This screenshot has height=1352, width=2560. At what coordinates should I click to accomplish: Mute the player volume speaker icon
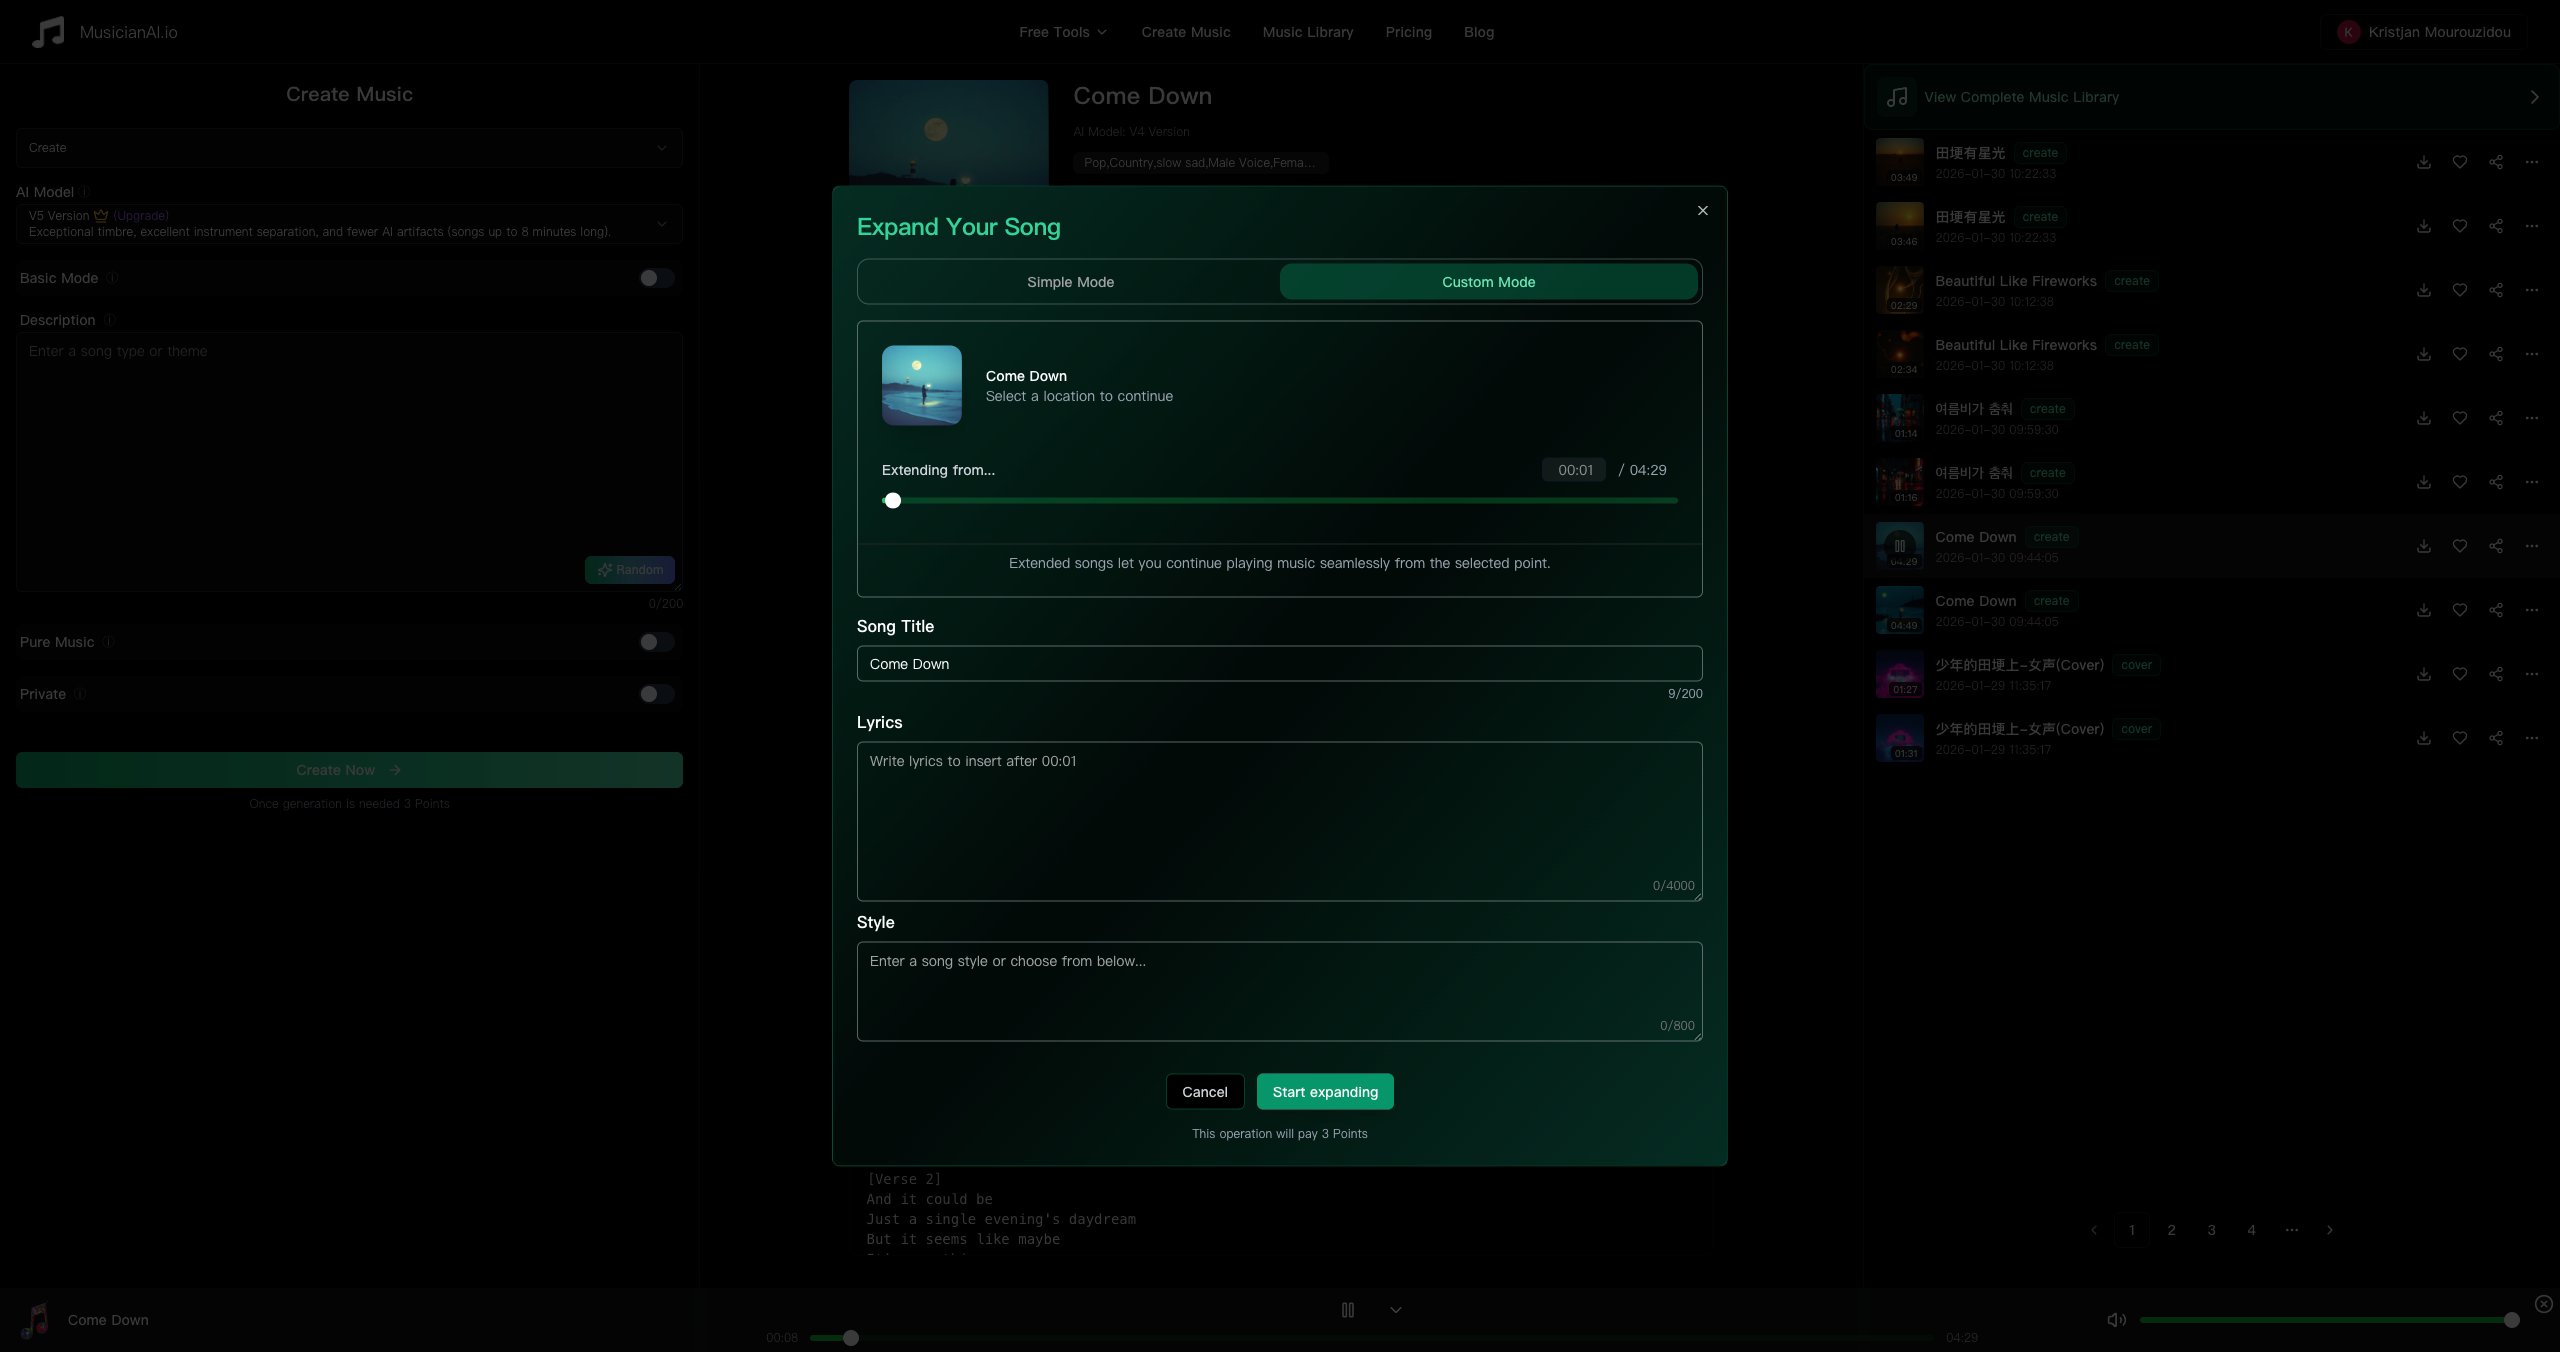point(2116,1320)
